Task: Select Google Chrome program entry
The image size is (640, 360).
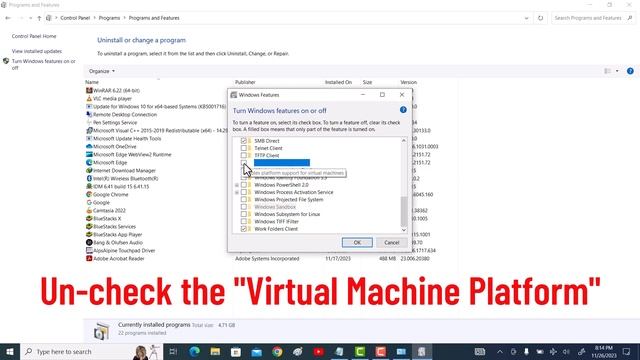Action: coord(107,194)
